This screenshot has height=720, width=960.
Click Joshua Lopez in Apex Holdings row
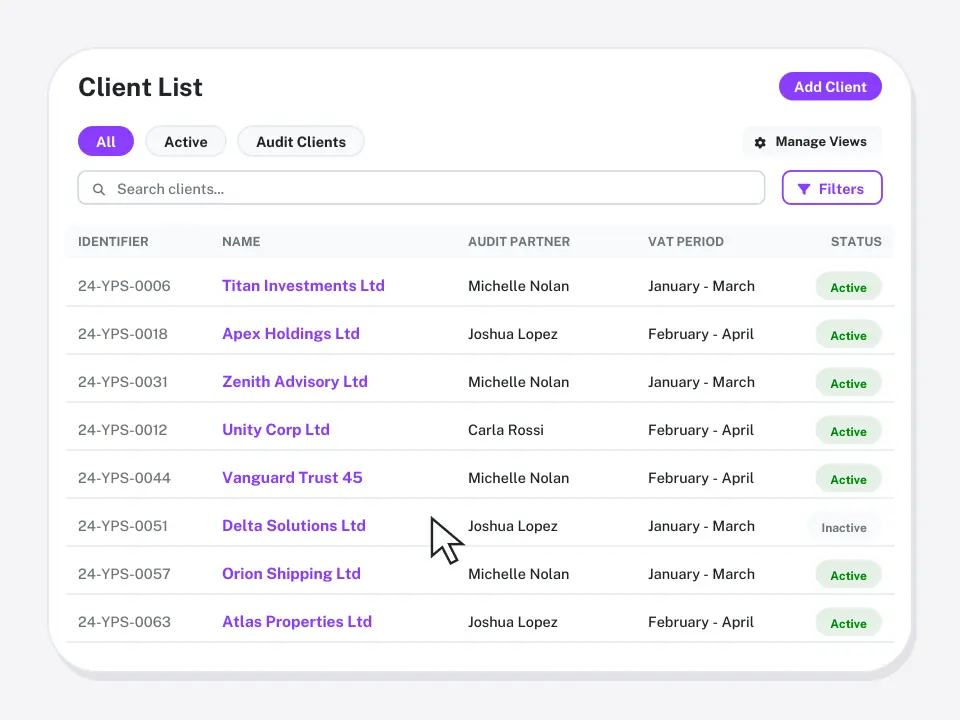[512, 334]
